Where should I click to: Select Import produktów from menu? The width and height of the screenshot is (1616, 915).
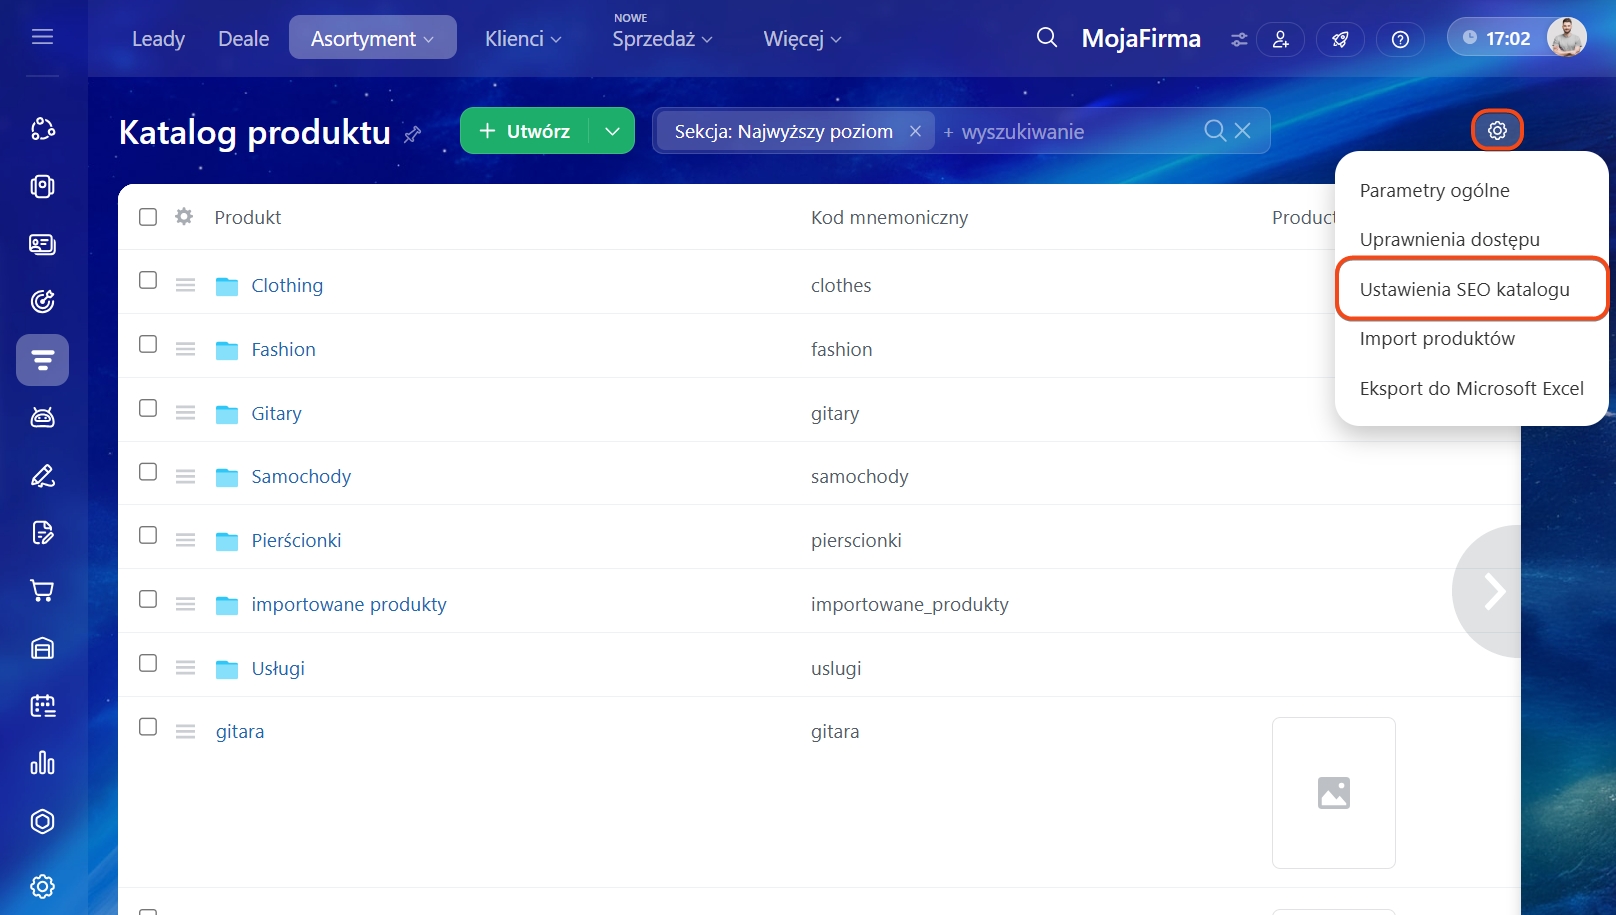pyautogui.click(x=1436, y=339)
